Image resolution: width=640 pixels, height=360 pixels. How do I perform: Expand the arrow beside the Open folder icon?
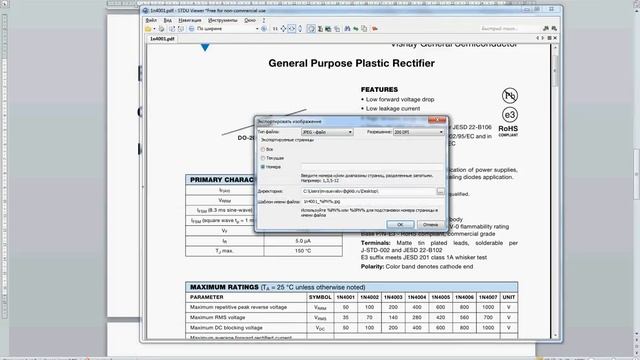coord(154,29)
